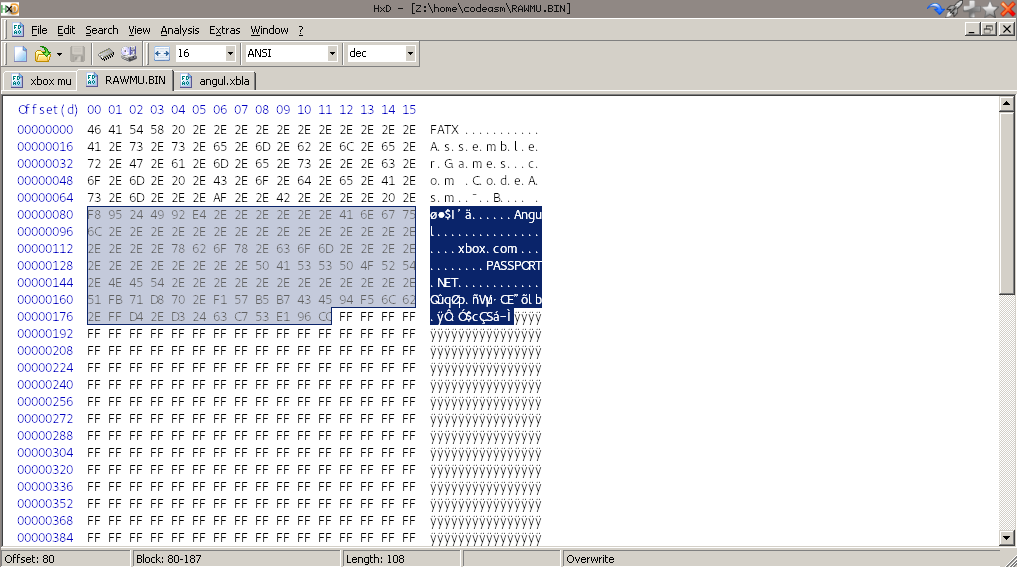The width and height of the screenshot is (1017, 567).
Task: Open the File menu
Action: tap(39, 30)
